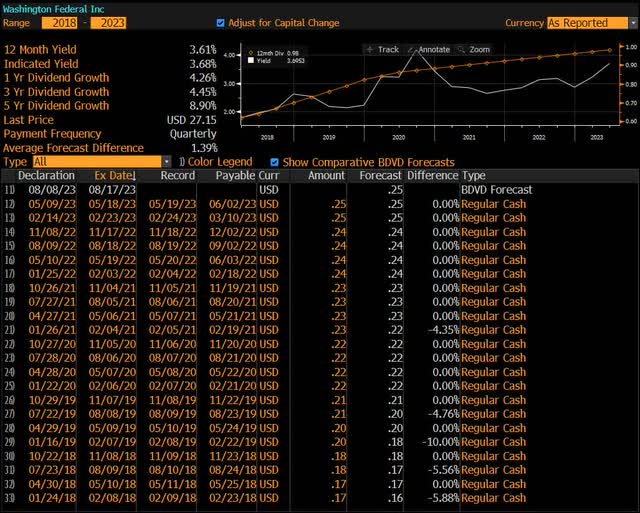Click the -10.00% difference value
Image resolution: width=640 pixels, height=513 pixels.
441,442
